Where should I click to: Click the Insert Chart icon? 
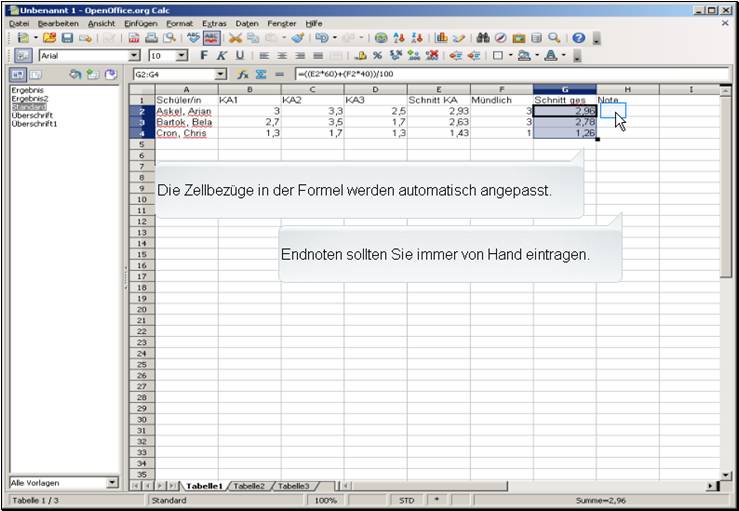442,37
